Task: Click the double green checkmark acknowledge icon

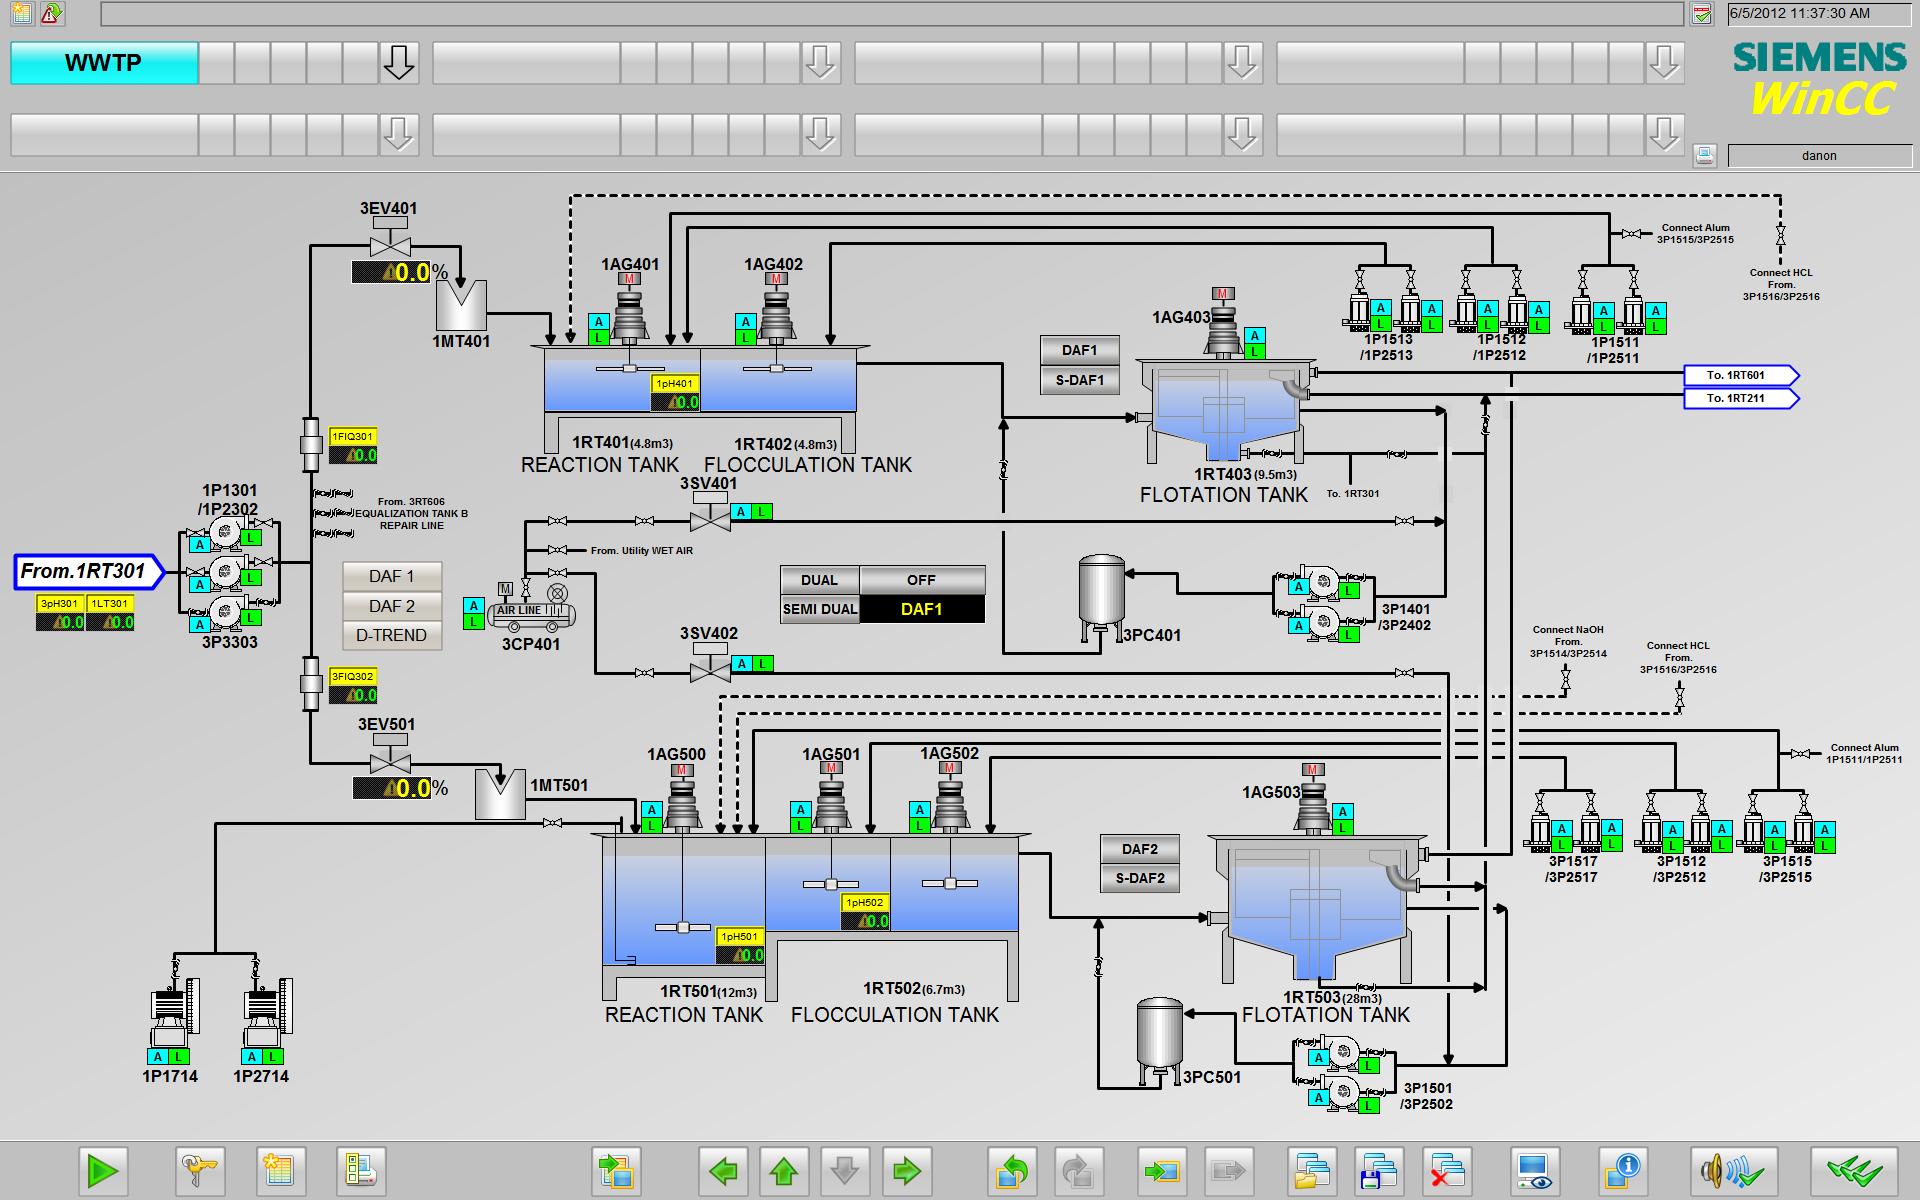Action: (1854, 1169)
